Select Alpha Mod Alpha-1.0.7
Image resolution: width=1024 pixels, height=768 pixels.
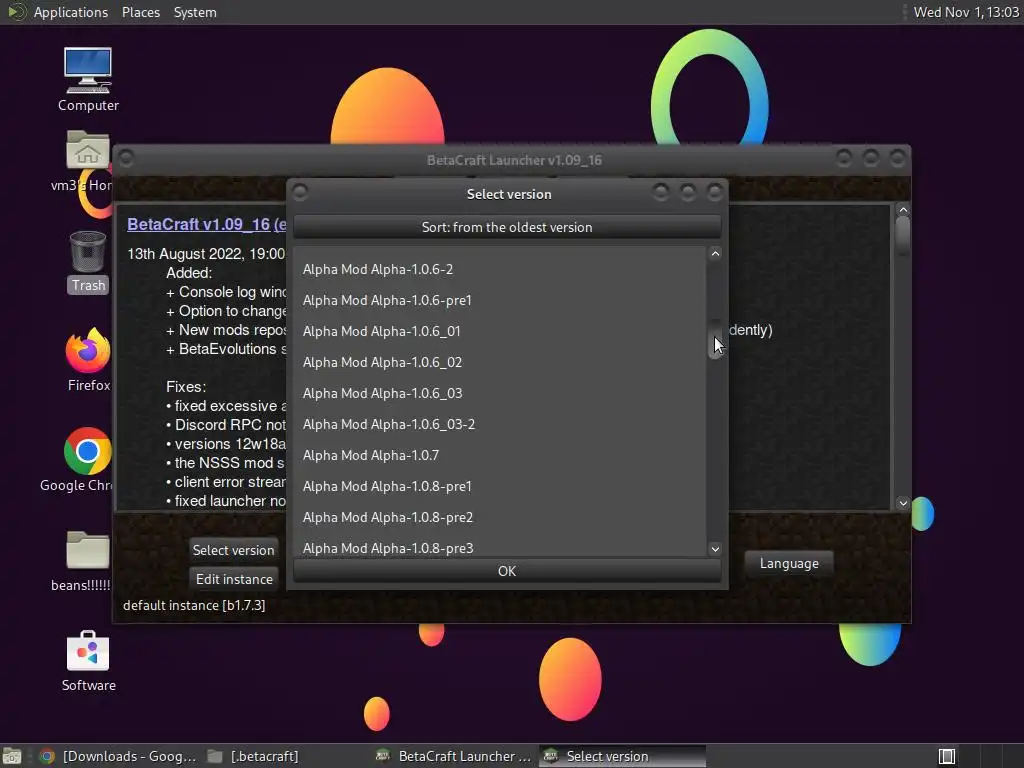click(x=500, y=455)
